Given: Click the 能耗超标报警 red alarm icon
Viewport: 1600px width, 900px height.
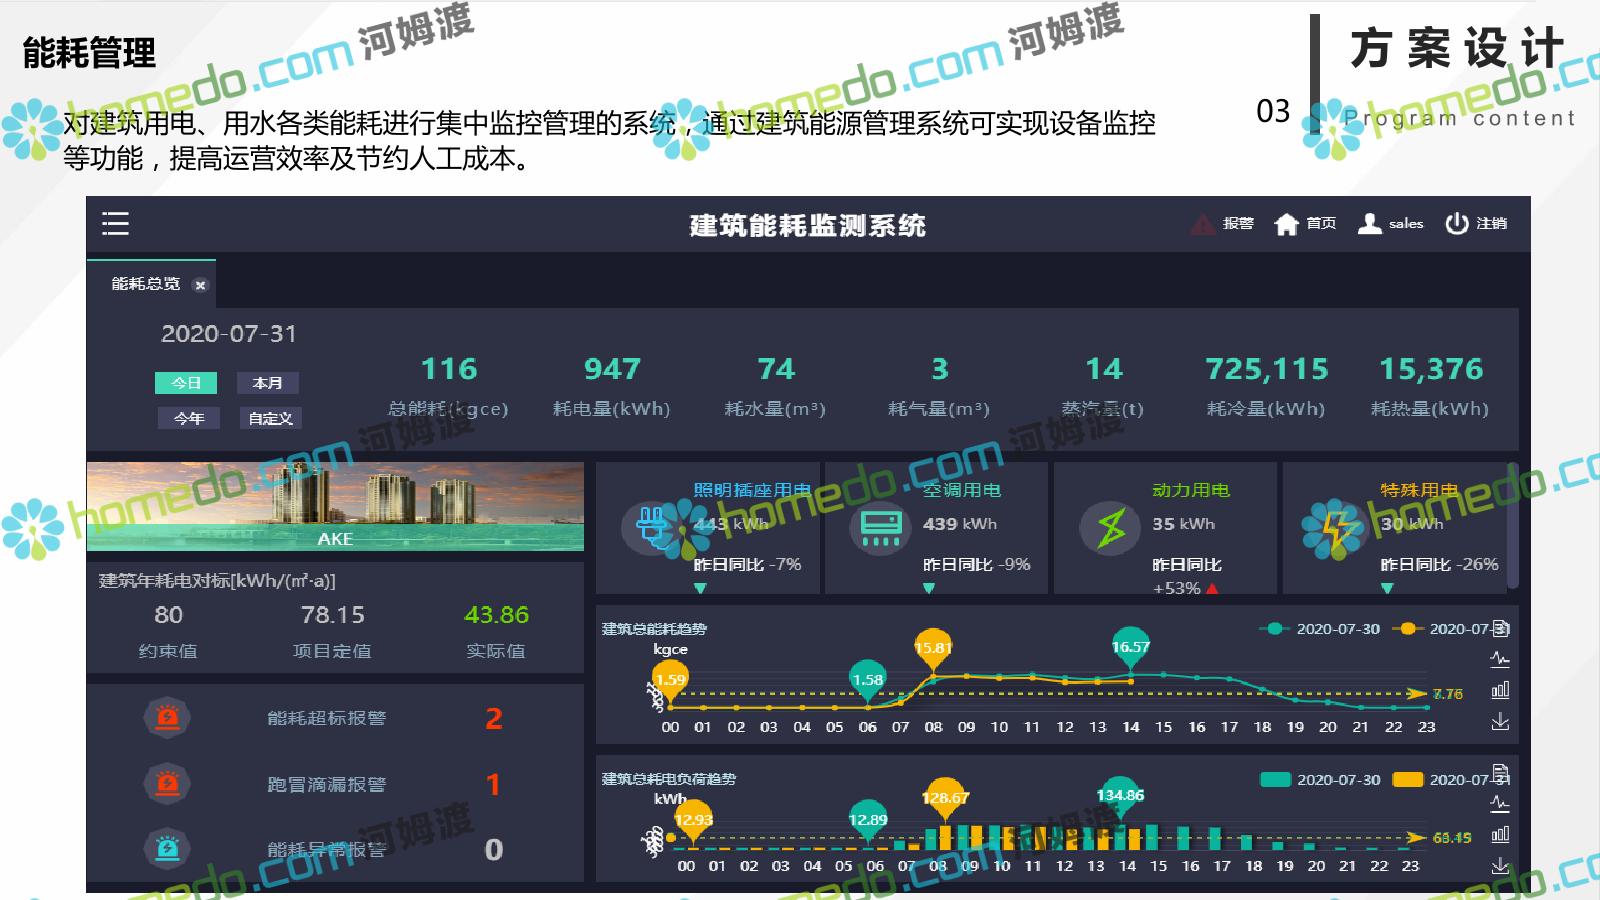Looking at the screenshot, I should [167, 718].
